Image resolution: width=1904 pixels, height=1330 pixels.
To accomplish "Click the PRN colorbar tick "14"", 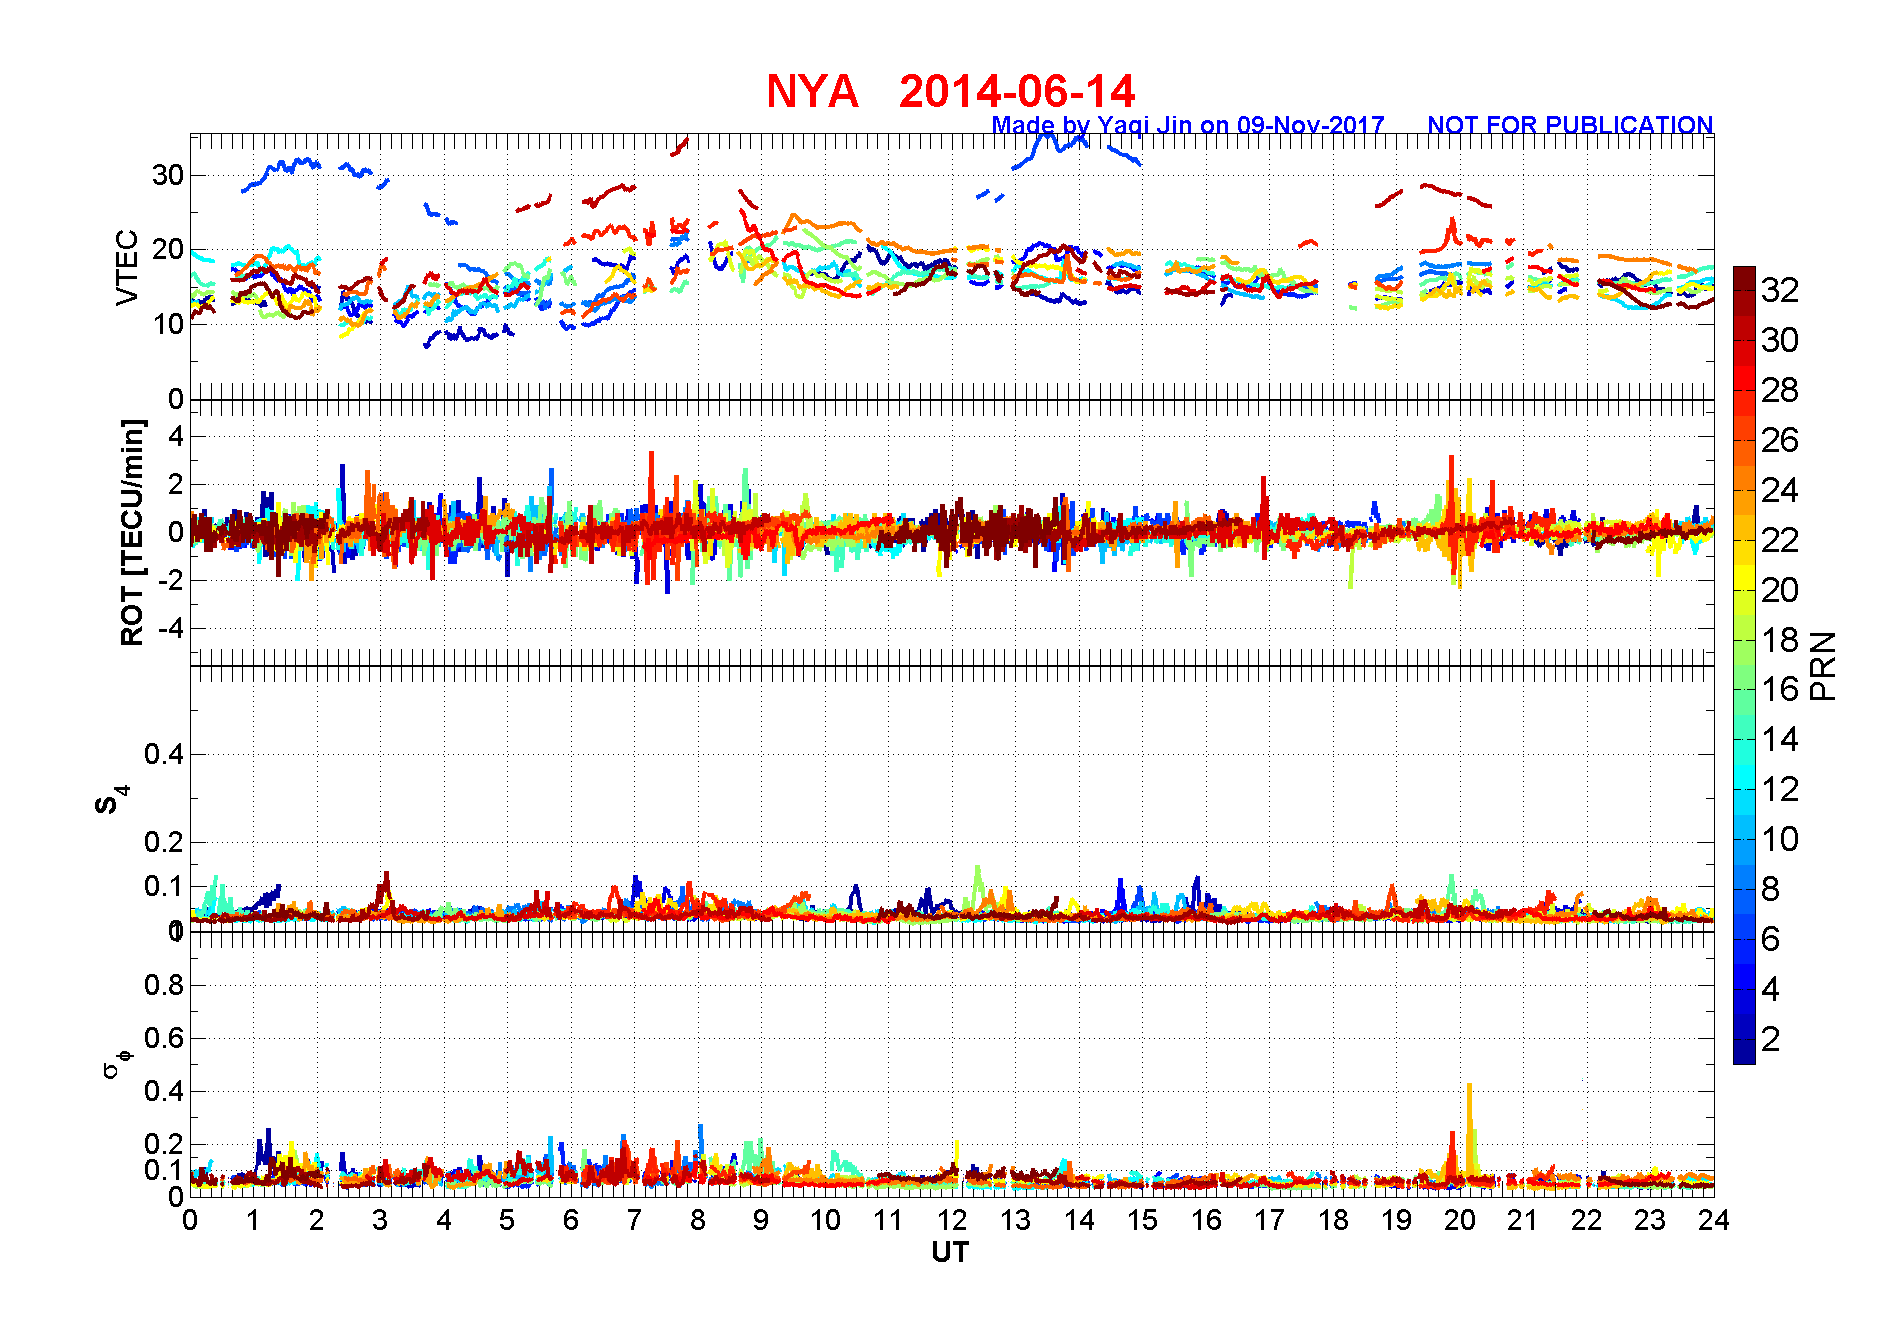I will [1780, 739].
